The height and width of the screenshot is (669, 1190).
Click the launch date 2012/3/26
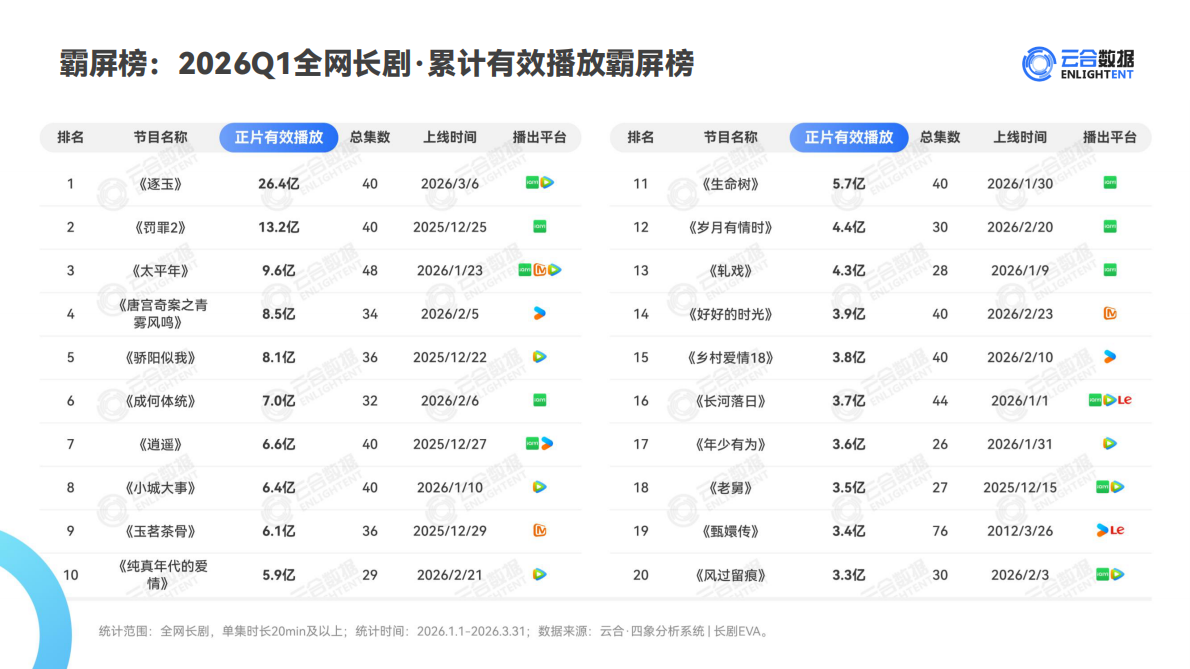(x=1020, y=531)
